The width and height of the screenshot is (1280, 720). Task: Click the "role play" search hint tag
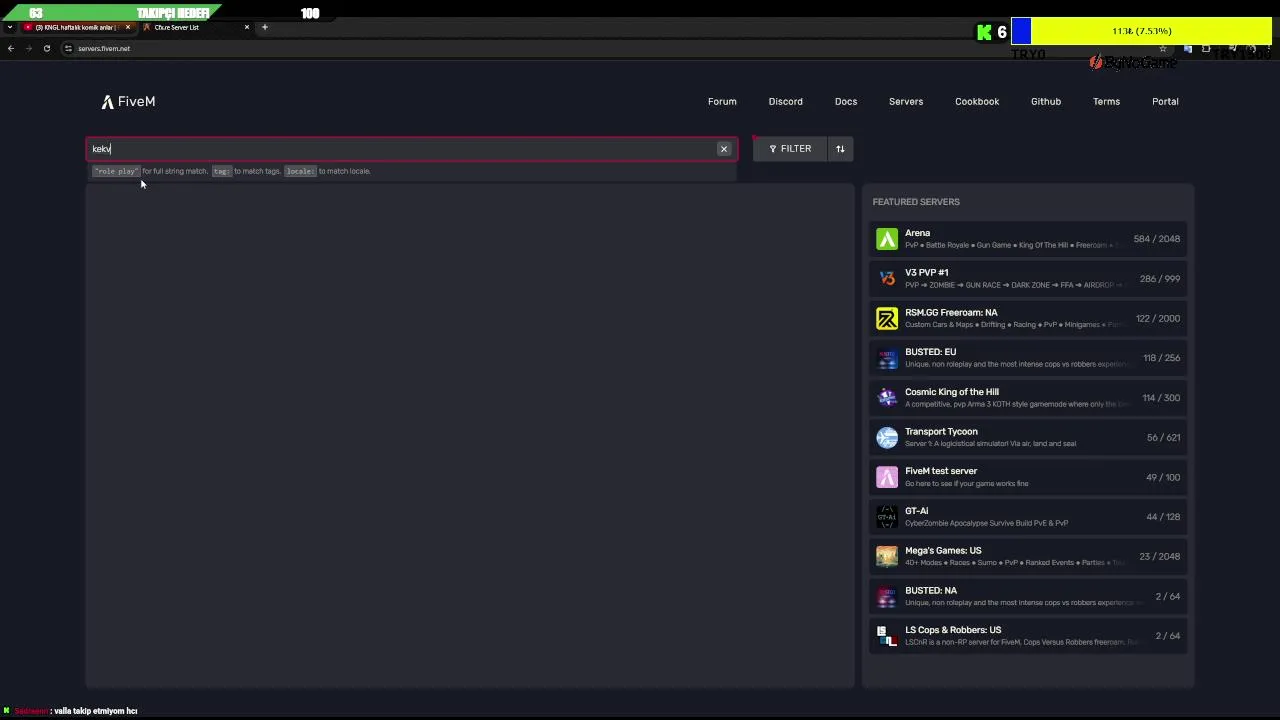tap(116, 171)
